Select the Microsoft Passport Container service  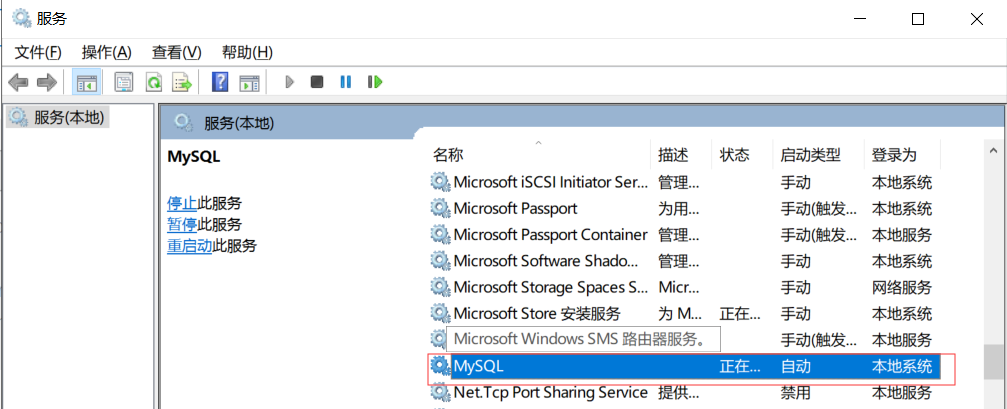coord(684,235)
